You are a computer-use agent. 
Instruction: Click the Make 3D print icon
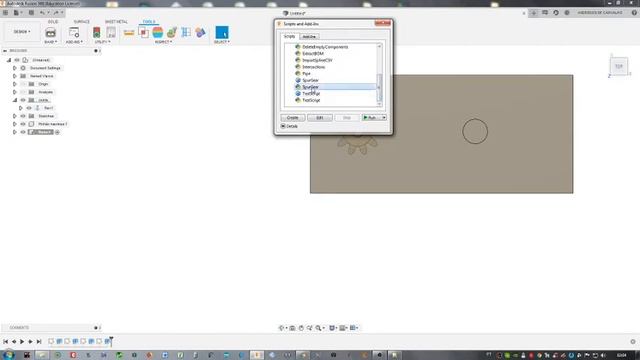tap(51, 32)
